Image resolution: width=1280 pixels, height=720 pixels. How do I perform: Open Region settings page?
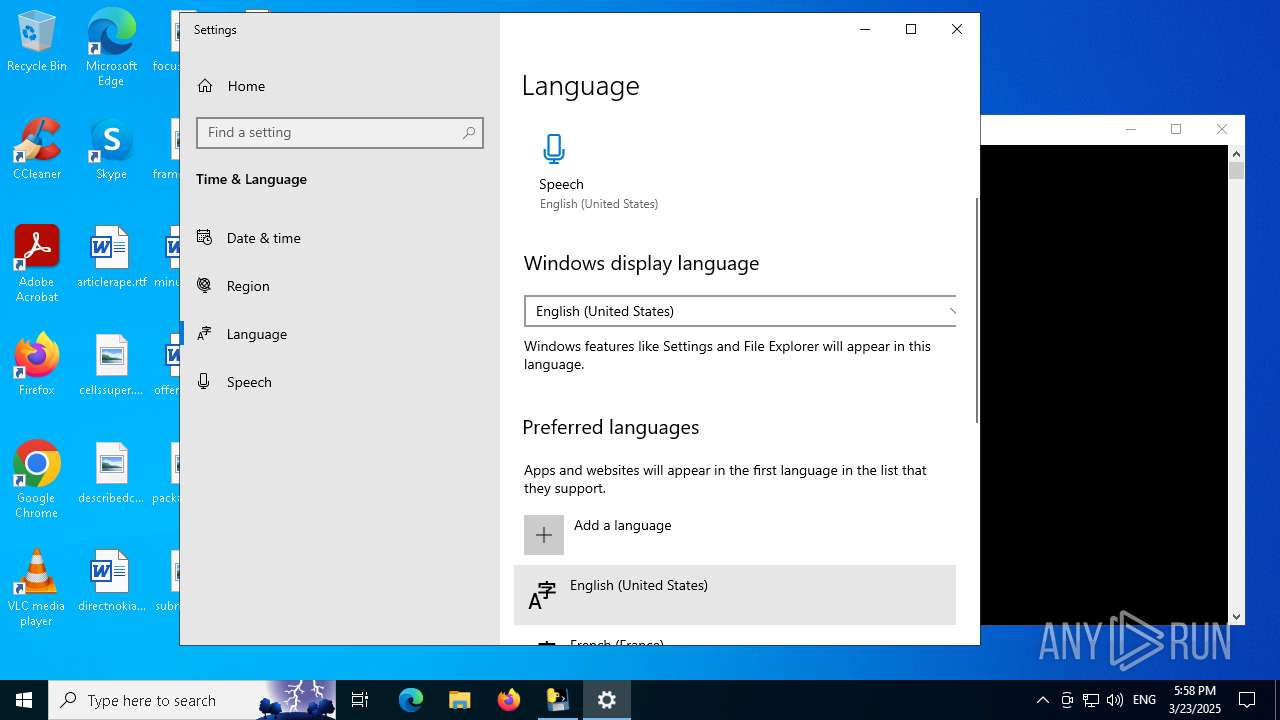[248, 286]
